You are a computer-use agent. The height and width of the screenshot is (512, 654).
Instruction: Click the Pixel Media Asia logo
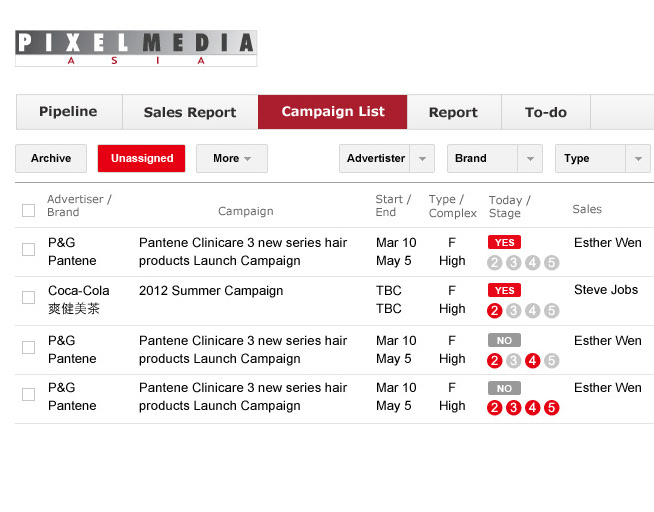136,48
